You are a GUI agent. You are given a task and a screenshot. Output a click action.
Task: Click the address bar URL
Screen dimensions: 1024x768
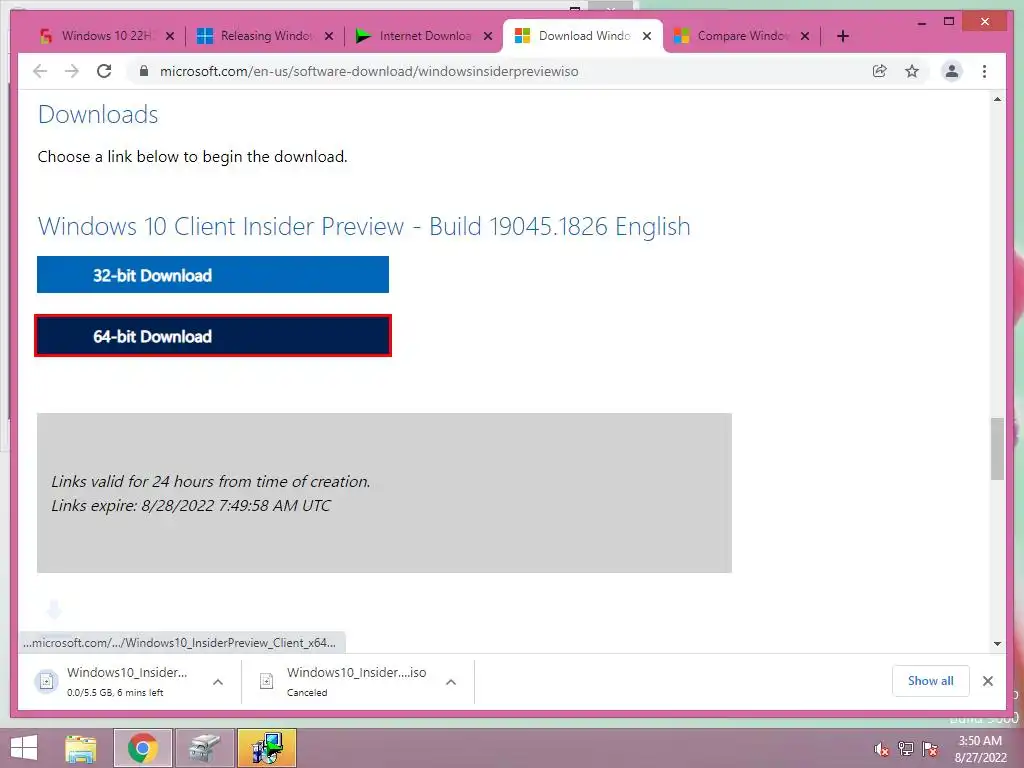369,71
